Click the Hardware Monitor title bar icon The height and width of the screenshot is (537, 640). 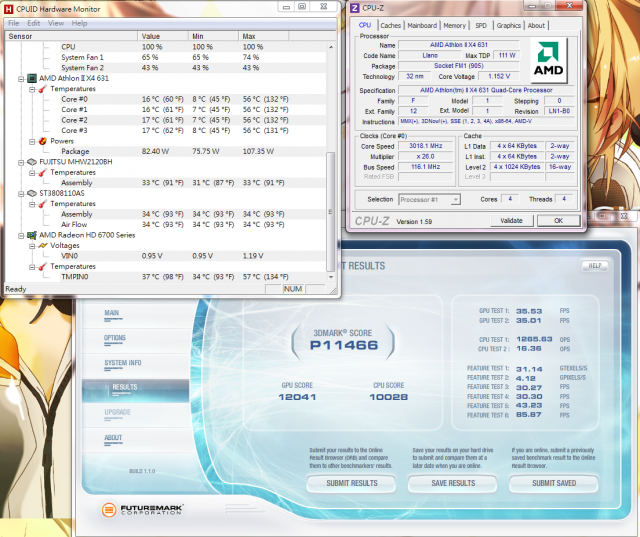[x=9, y=9]
